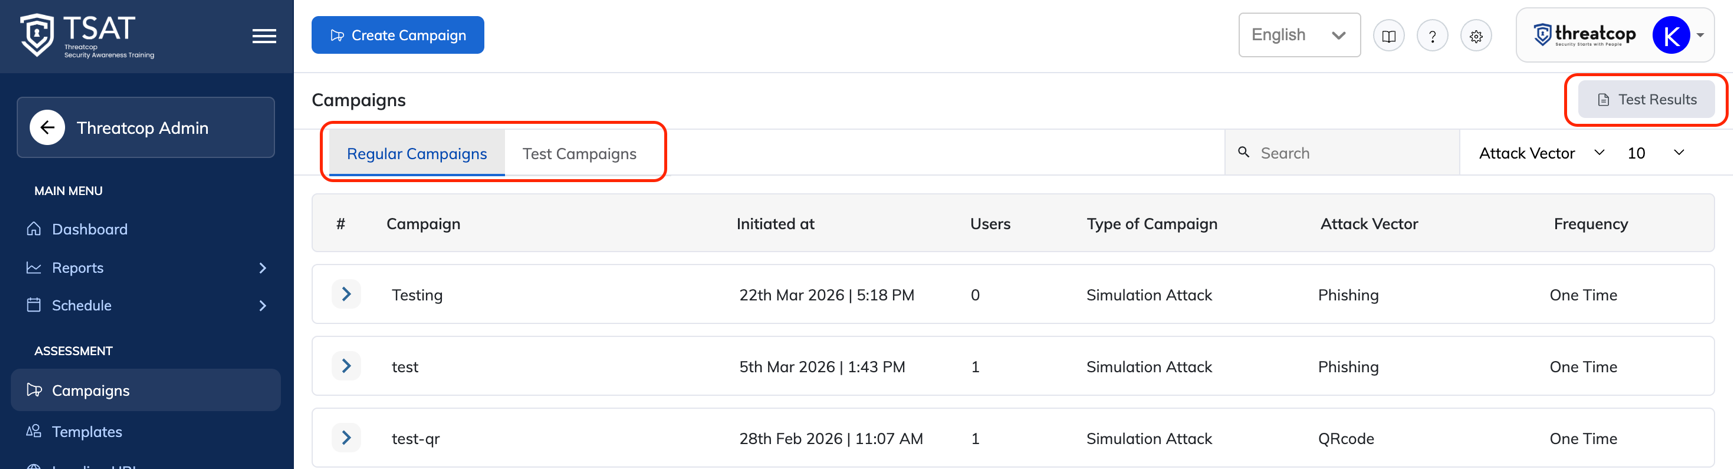Click the Type of Campaign column header
Screen dimensions: 1733x469
[x=1152, y=223]
